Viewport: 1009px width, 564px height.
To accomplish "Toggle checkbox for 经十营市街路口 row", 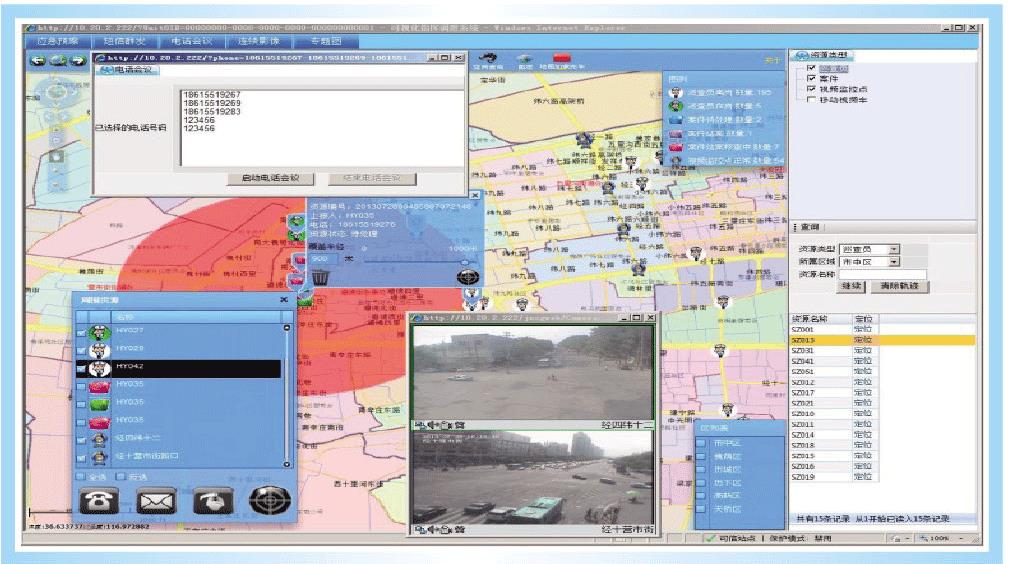I will point(81,458).
